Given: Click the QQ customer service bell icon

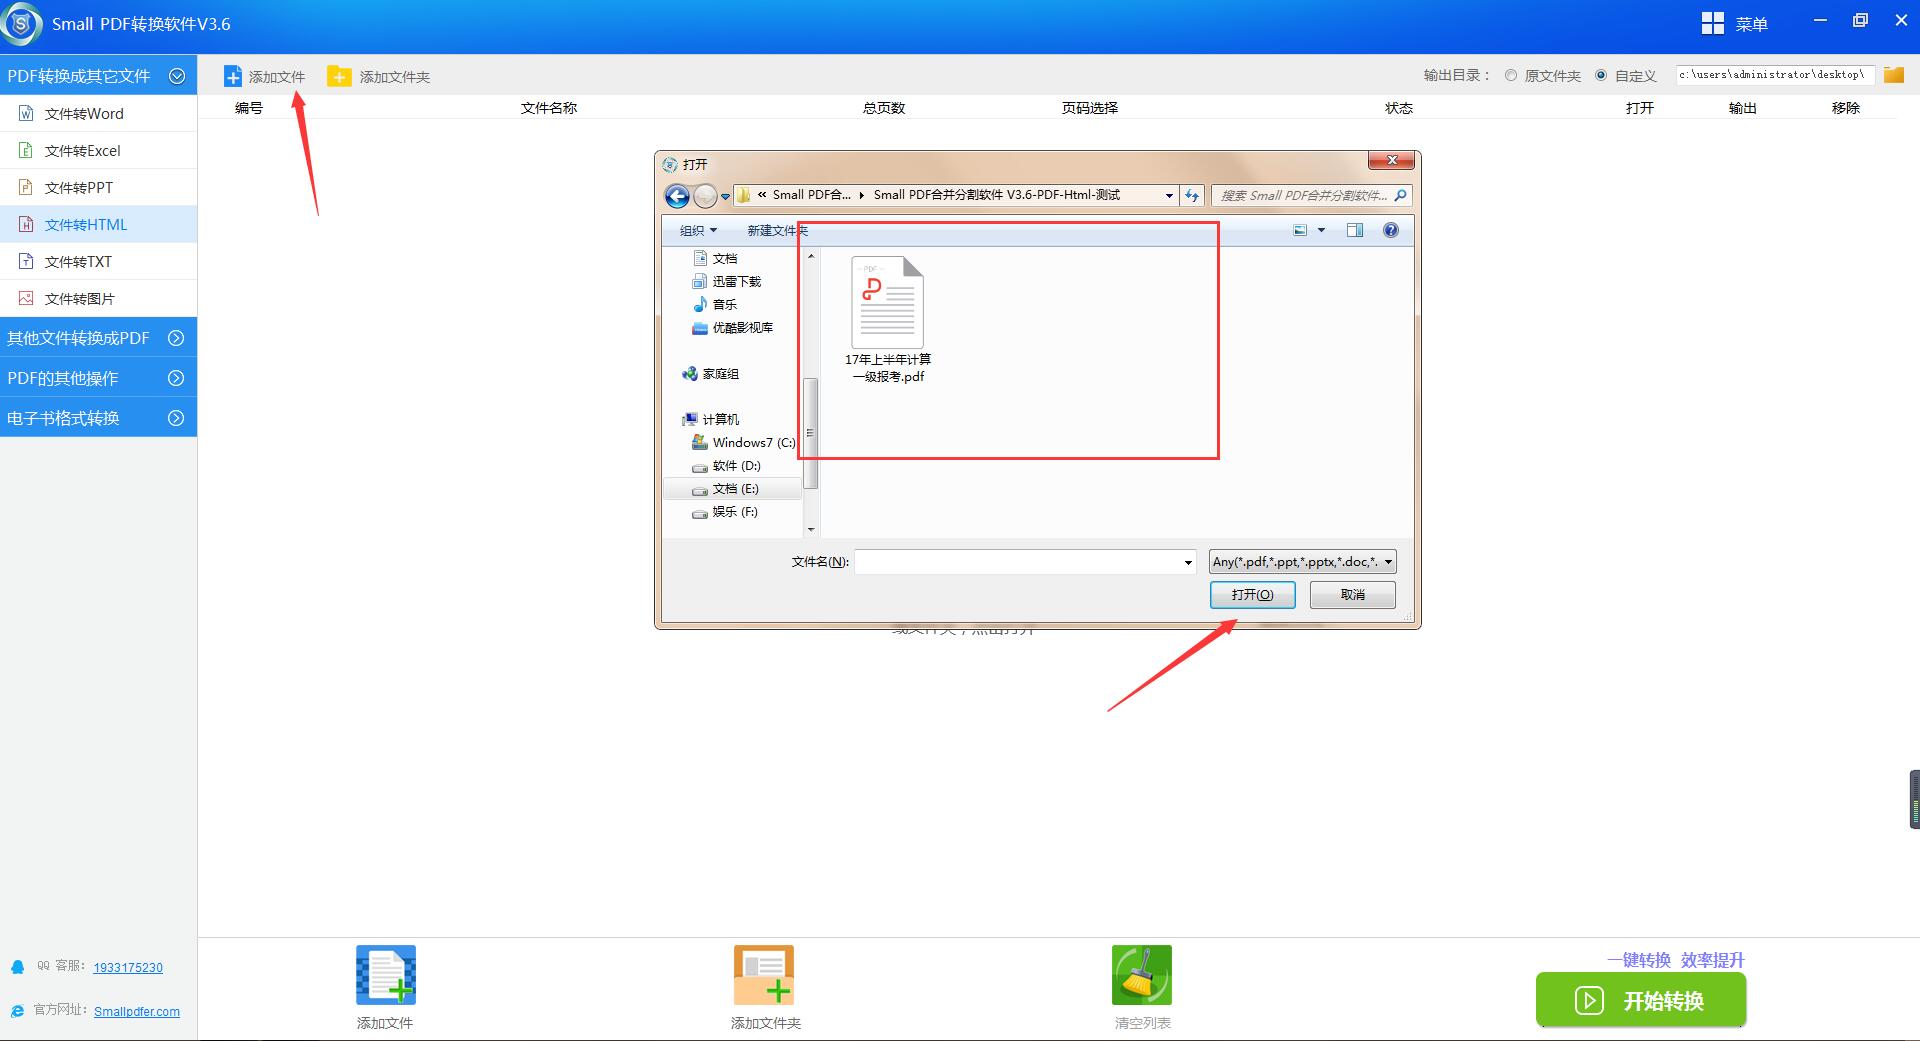Looking at the screenshot, I should pos(17,967).
